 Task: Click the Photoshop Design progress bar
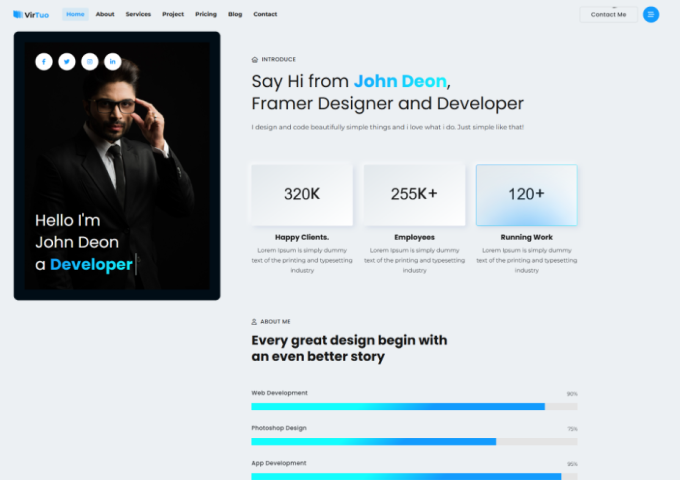pyautogui.click(x=414, y=441)
